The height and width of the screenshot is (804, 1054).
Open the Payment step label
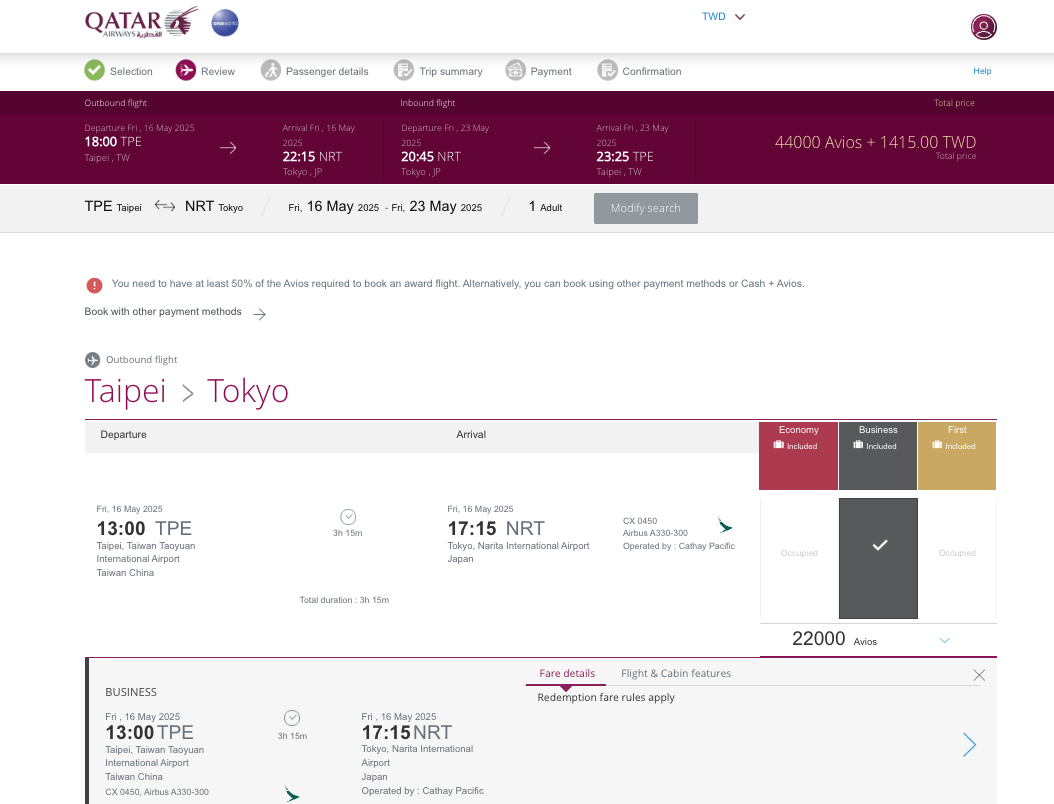[551, 71]
